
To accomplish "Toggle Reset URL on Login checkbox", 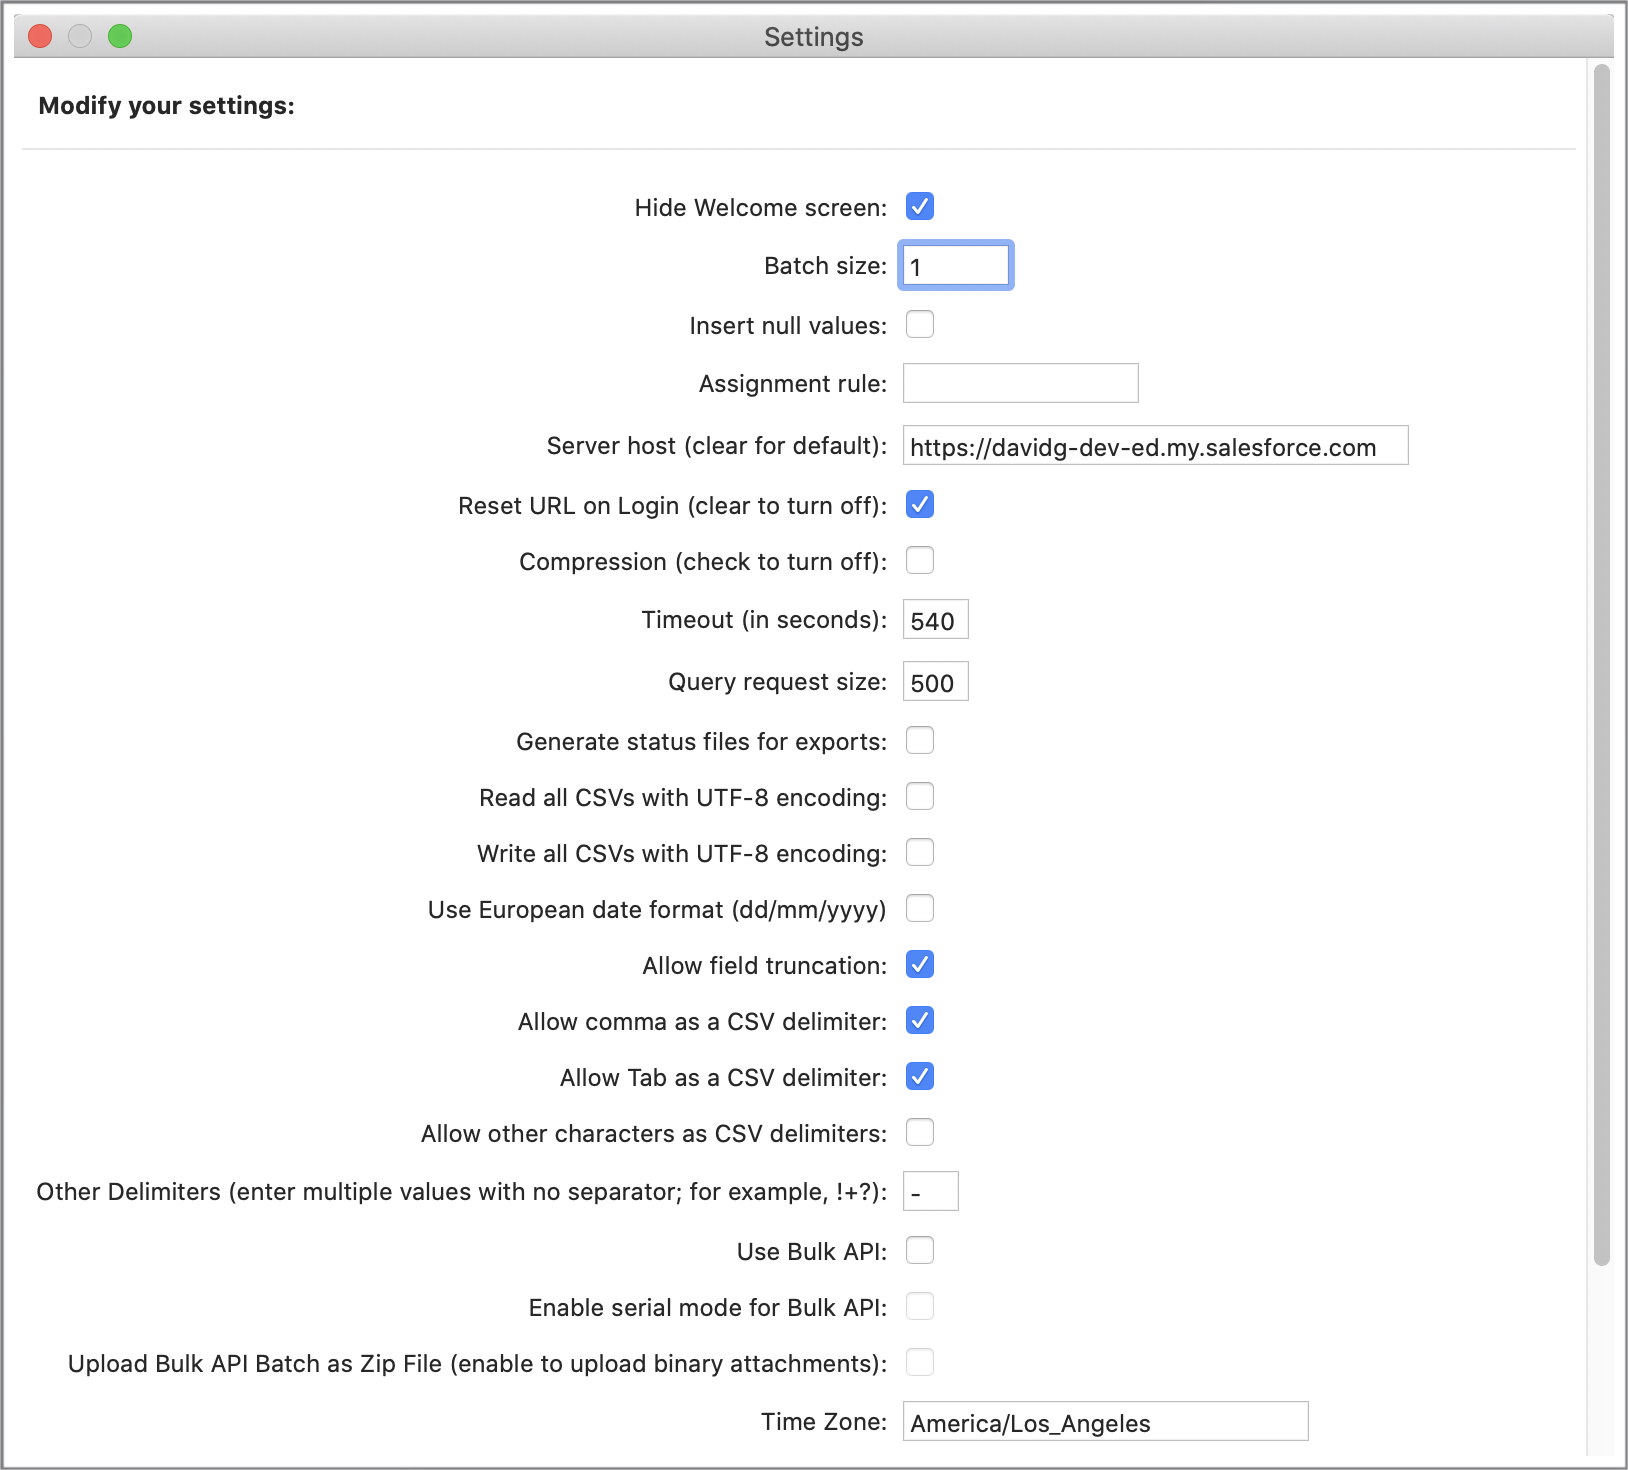I will pyautogui.click(x=919, y=505).
